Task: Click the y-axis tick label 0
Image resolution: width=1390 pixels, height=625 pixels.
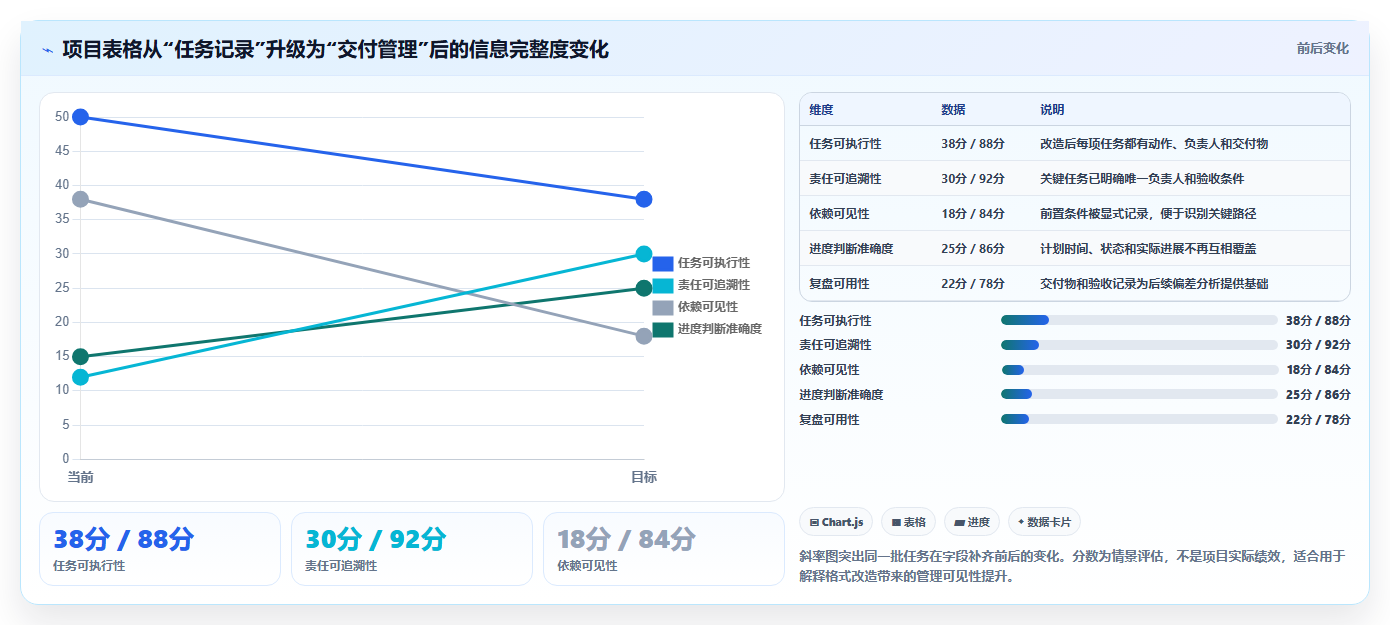Action: click(66, 459)
